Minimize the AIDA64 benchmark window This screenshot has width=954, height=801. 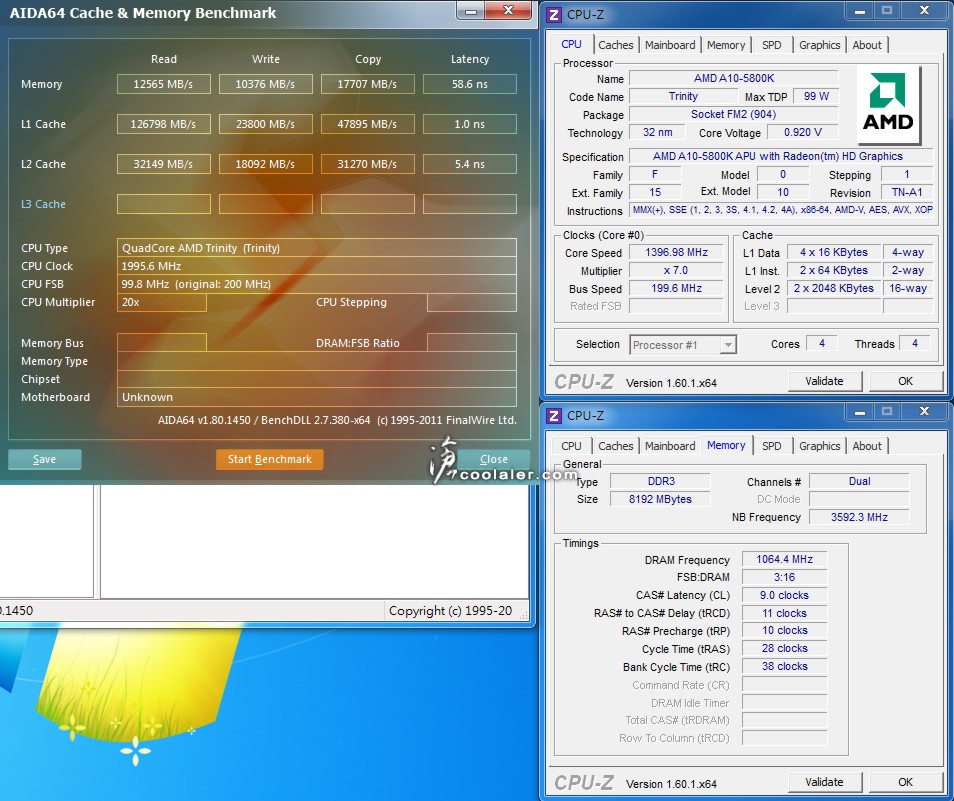tap(472, 11)
